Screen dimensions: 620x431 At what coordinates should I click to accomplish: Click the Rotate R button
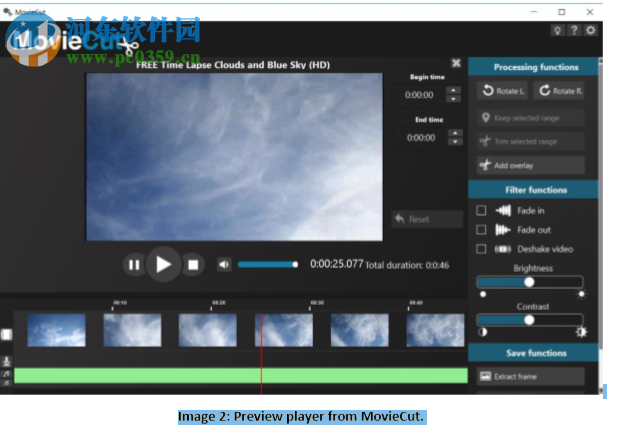point(559,91)
